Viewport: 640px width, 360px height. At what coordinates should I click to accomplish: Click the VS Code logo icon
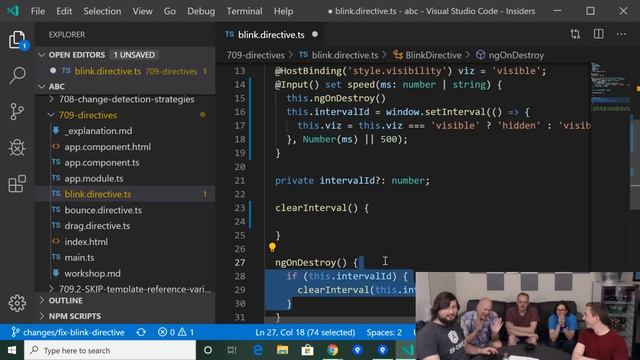13,11
